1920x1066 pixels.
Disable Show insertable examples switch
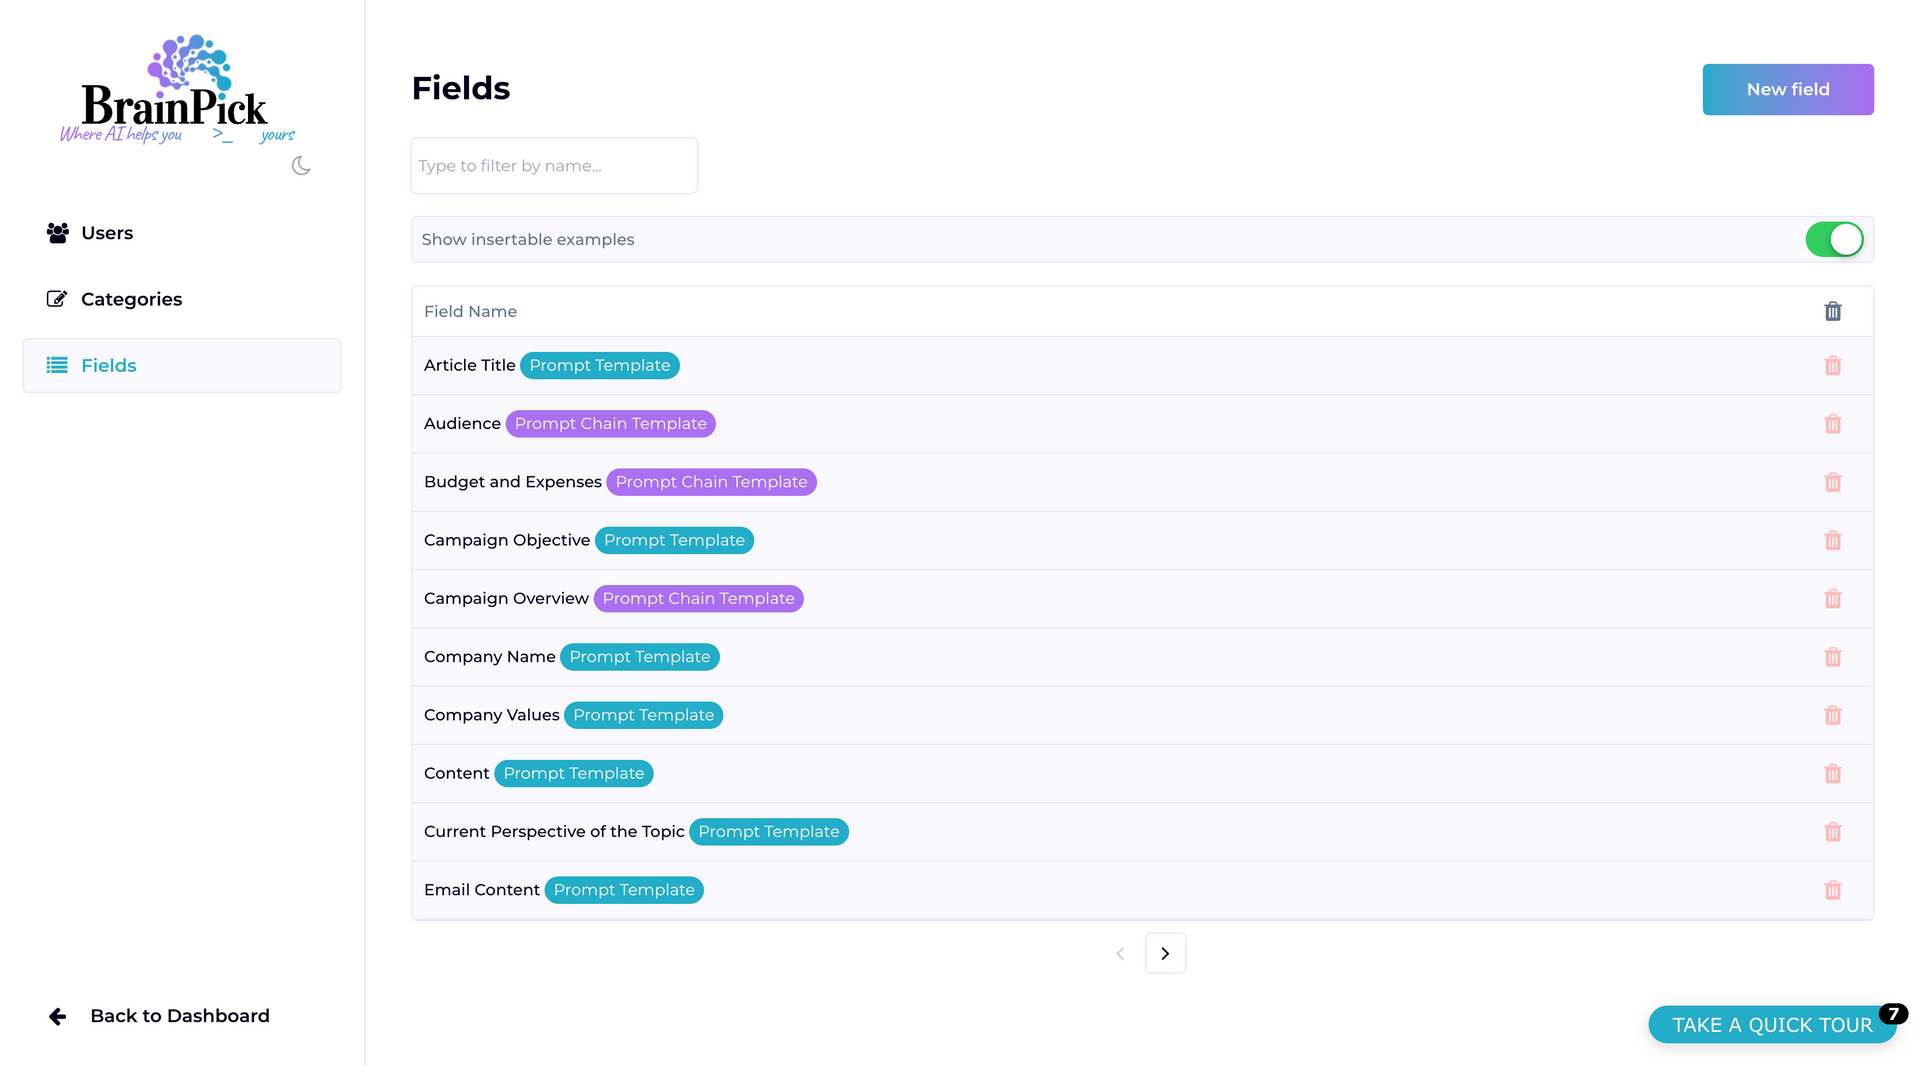coord(1833,240)
